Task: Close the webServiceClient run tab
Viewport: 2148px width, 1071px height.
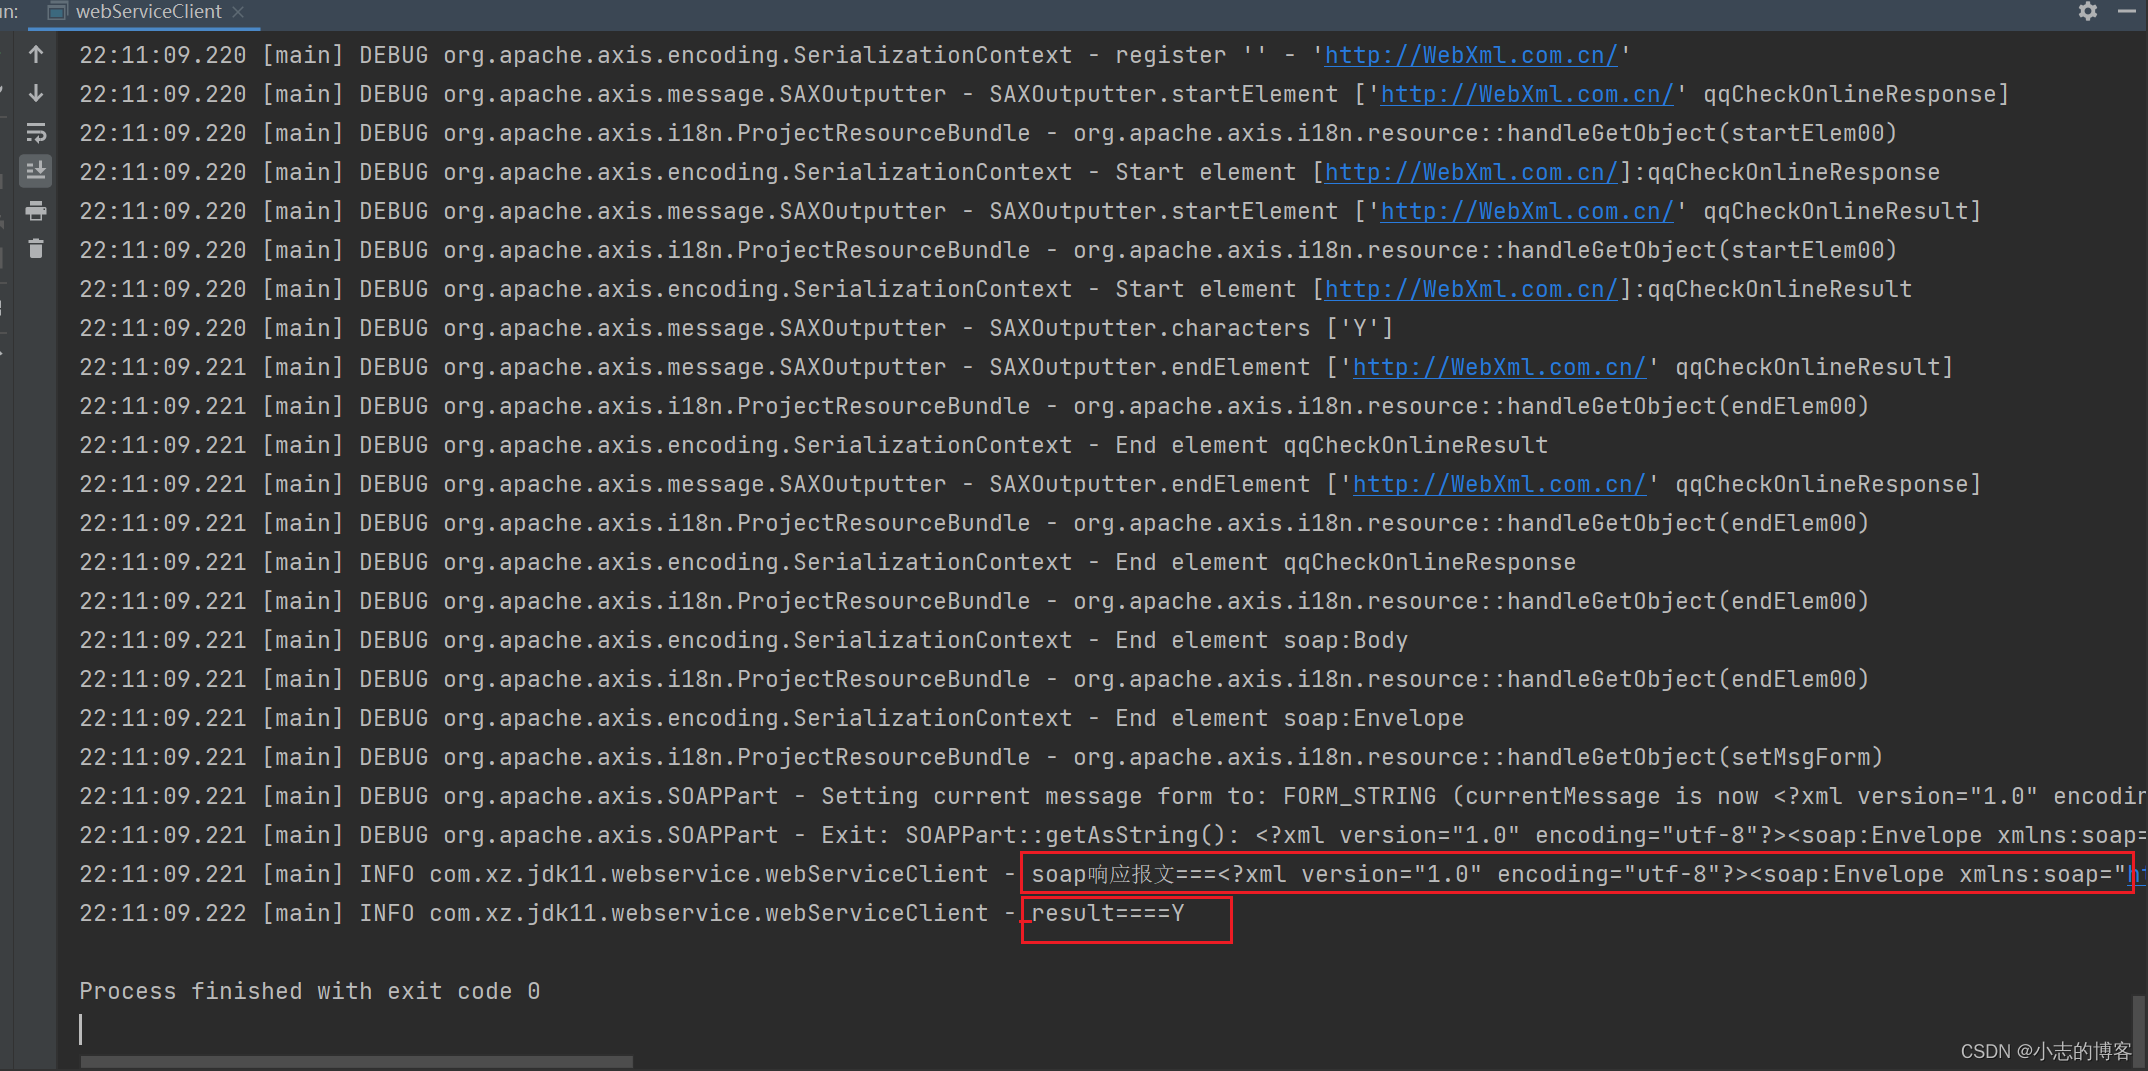Action: point(238,12)
